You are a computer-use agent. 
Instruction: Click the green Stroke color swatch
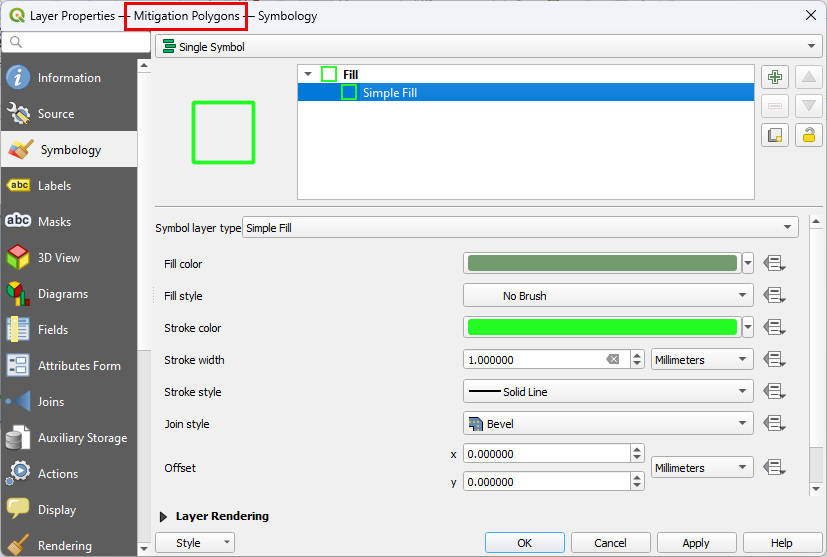[601, 328]
